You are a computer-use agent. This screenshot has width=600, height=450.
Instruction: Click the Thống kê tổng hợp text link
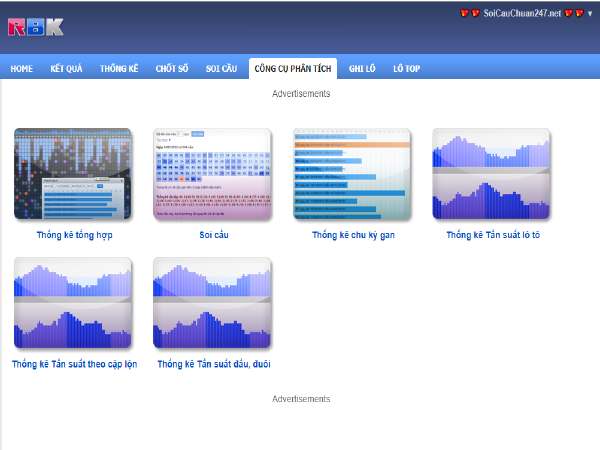tap(73, 235)
